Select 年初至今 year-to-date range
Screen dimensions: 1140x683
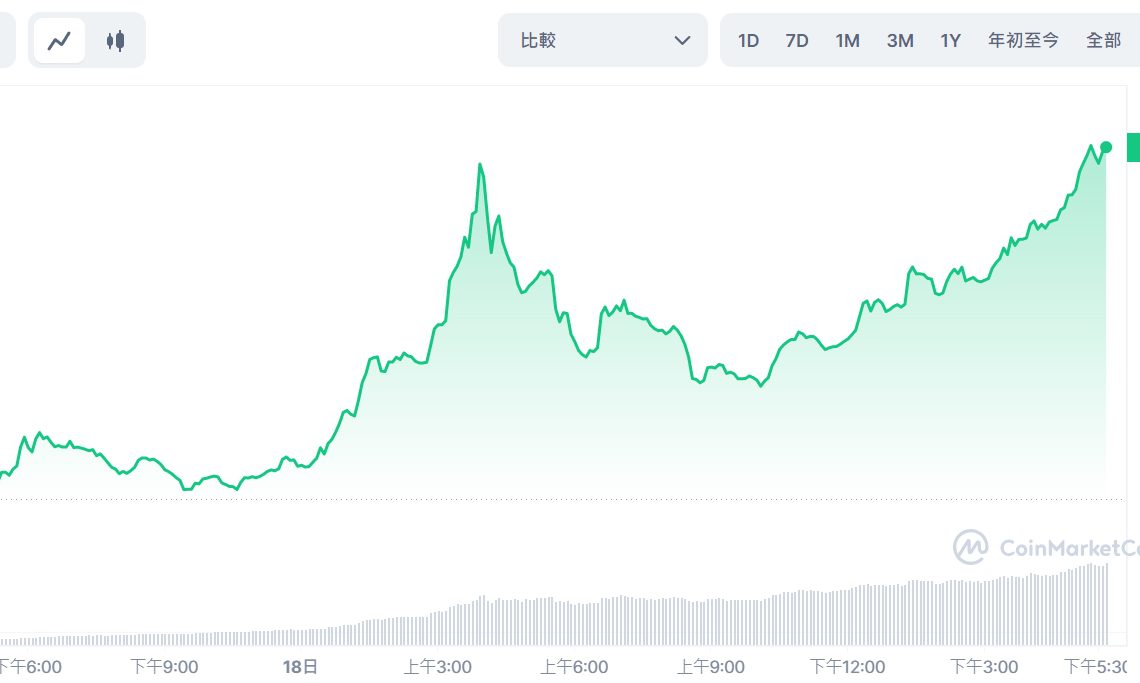[1023, 41]
